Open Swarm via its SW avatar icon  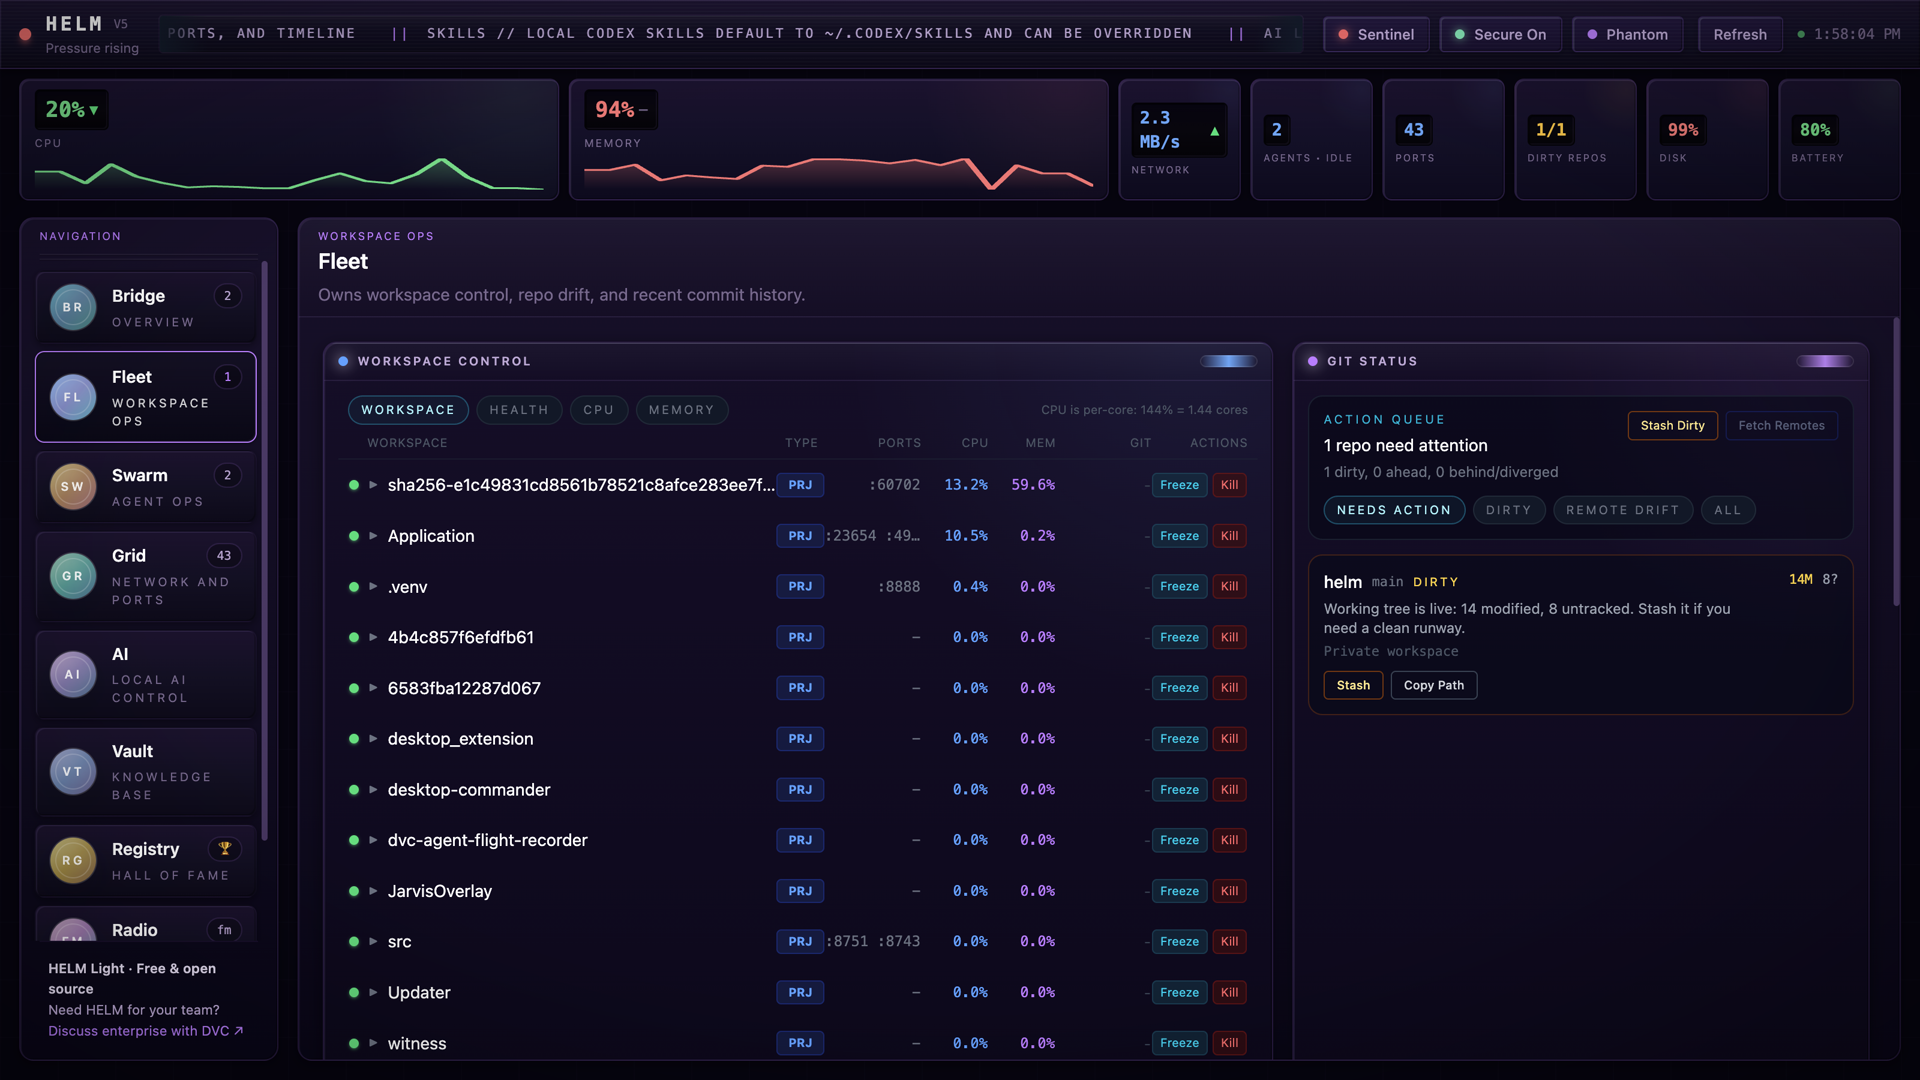coord(73,487)
